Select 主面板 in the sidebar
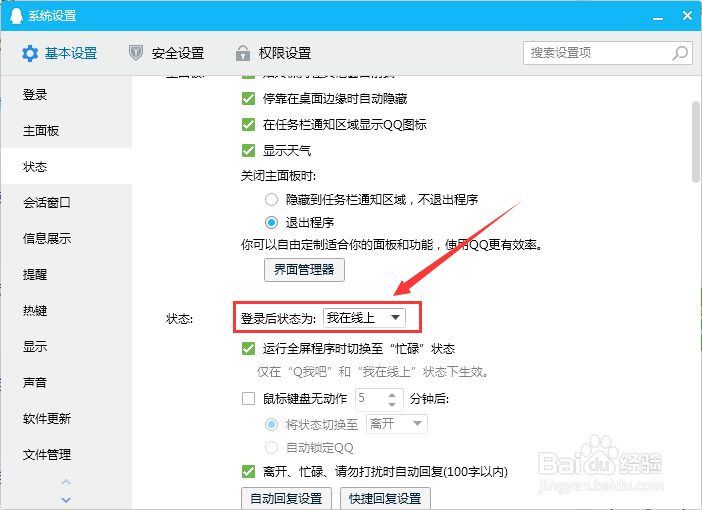 [x=66, y=130]
